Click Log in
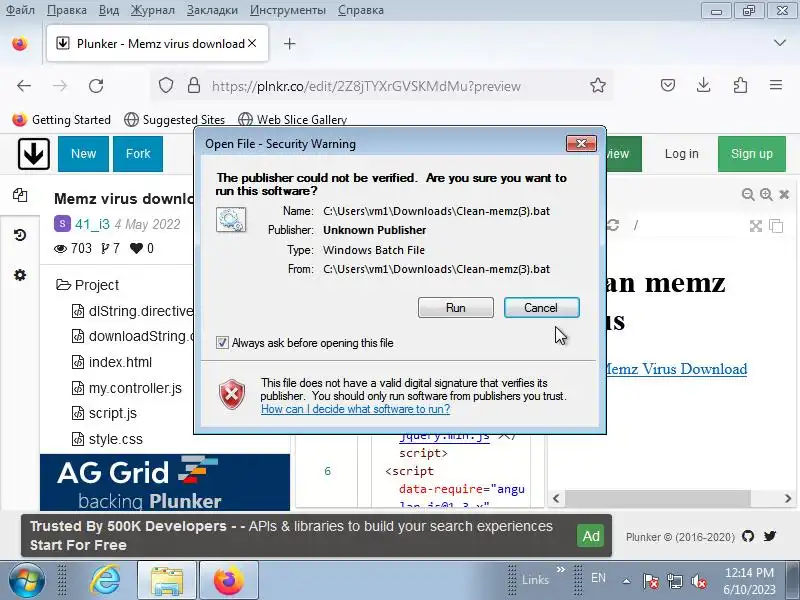This screenshot has height=600, width=800. pyautogui.click(x=681, y=154)
